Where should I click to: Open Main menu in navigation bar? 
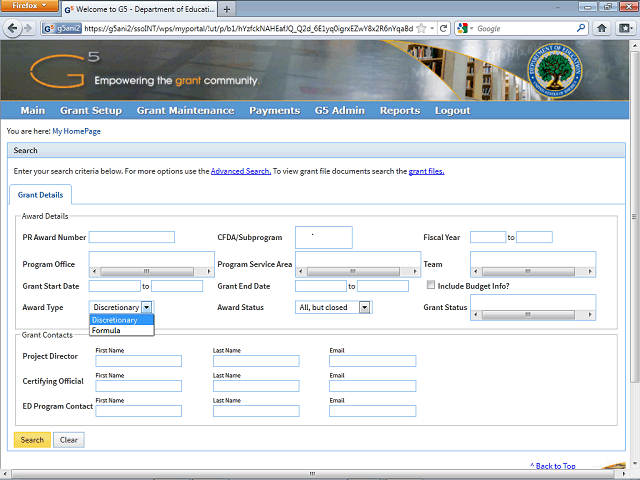(x=33, y=111)
